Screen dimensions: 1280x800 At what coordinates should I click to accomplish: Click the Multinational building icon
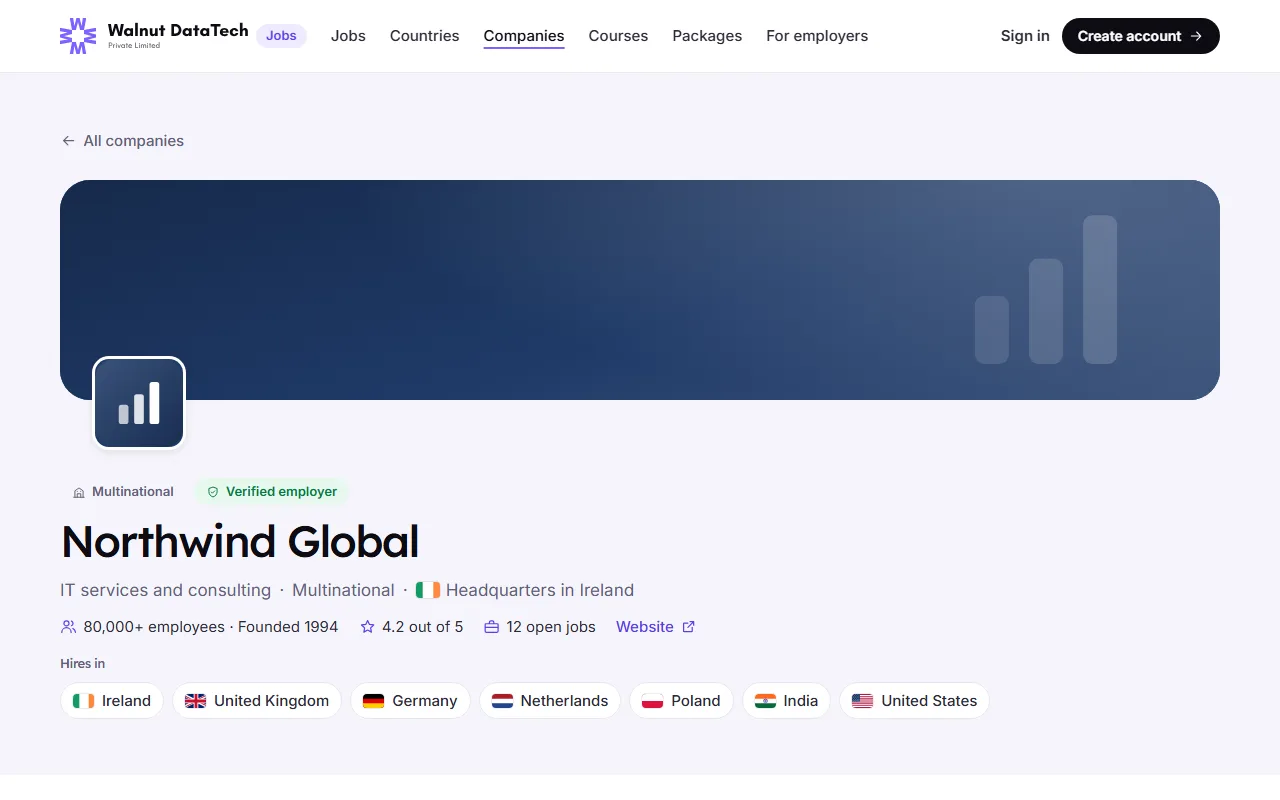[x=79, y=492]
